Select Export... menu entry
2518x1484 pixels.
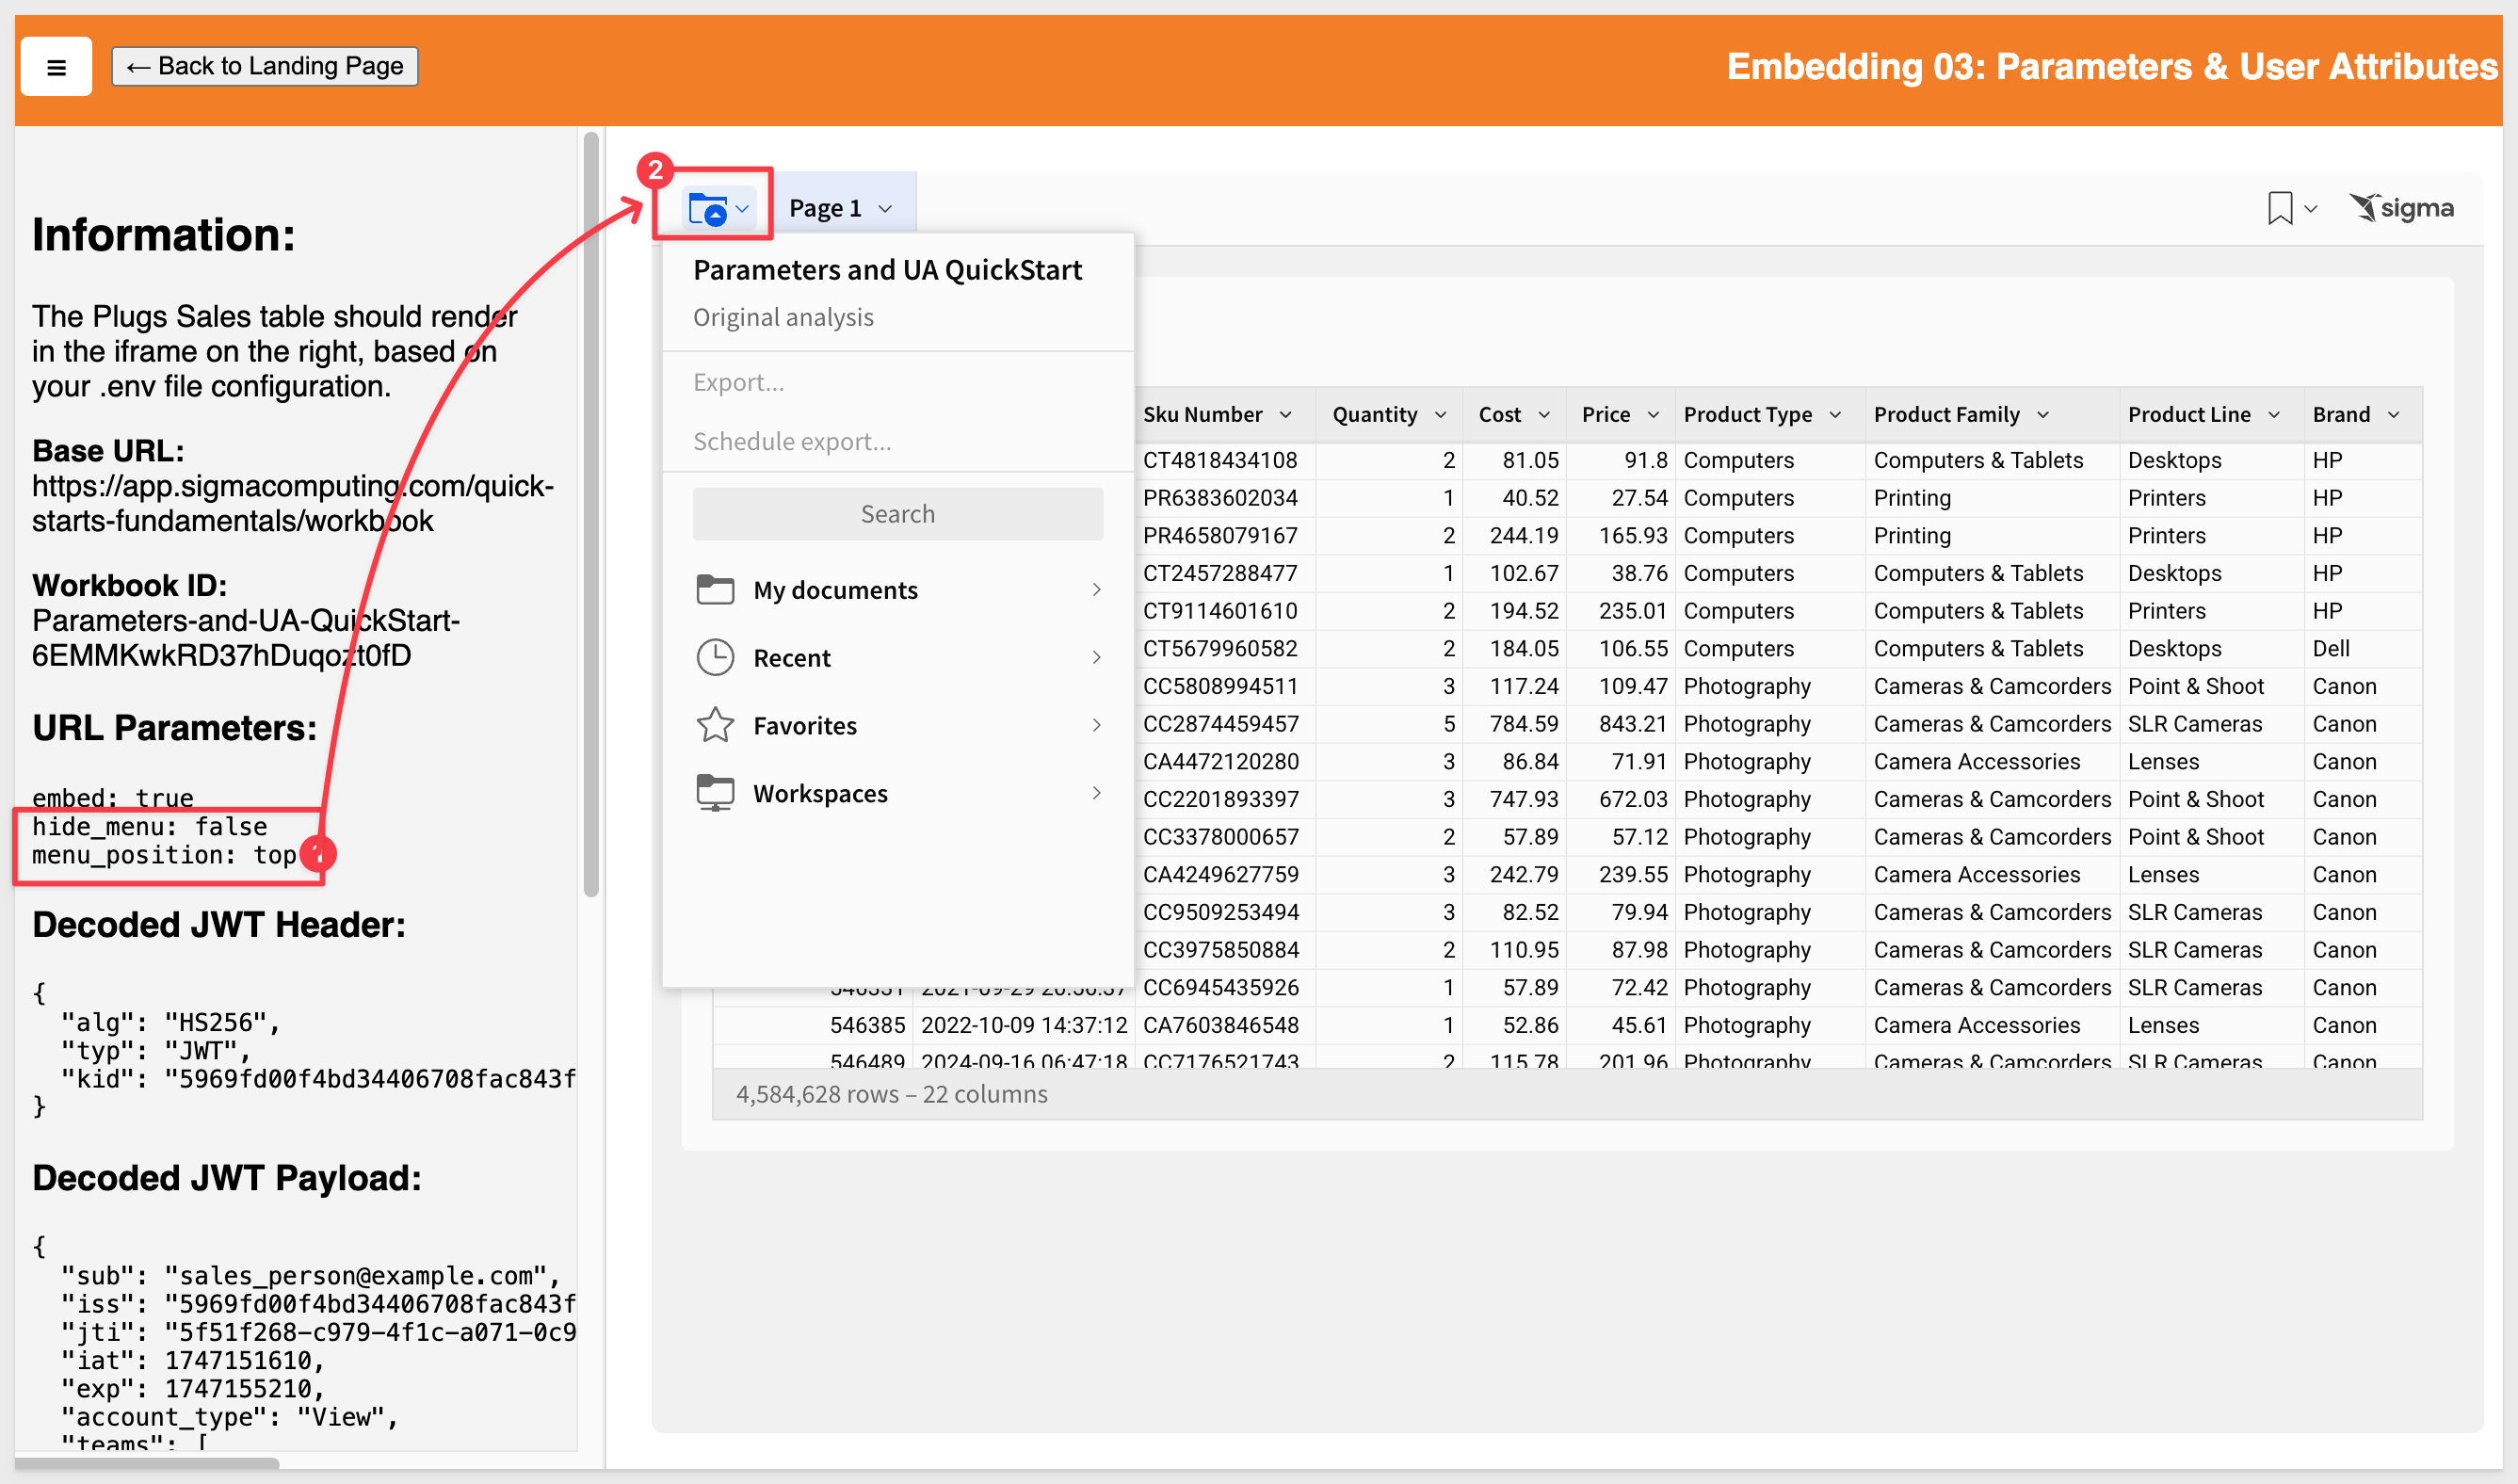point(739,382)
